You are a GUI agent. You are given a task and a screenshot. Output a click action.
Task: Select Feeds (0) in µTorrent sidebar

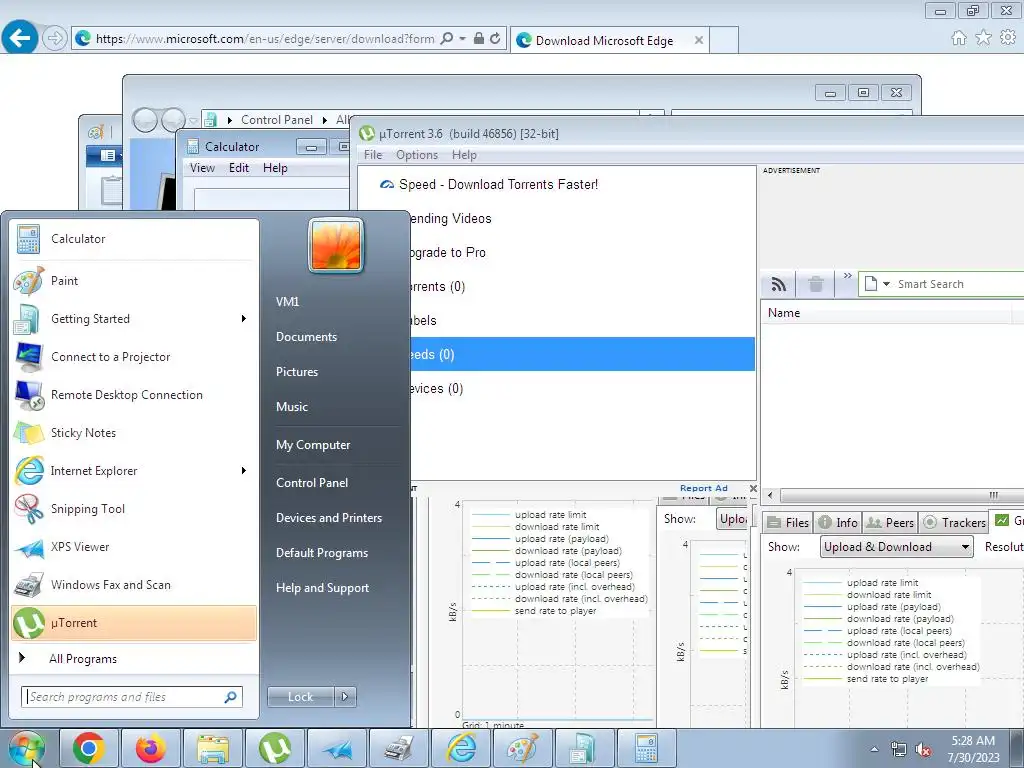click(x=583, y=355)
